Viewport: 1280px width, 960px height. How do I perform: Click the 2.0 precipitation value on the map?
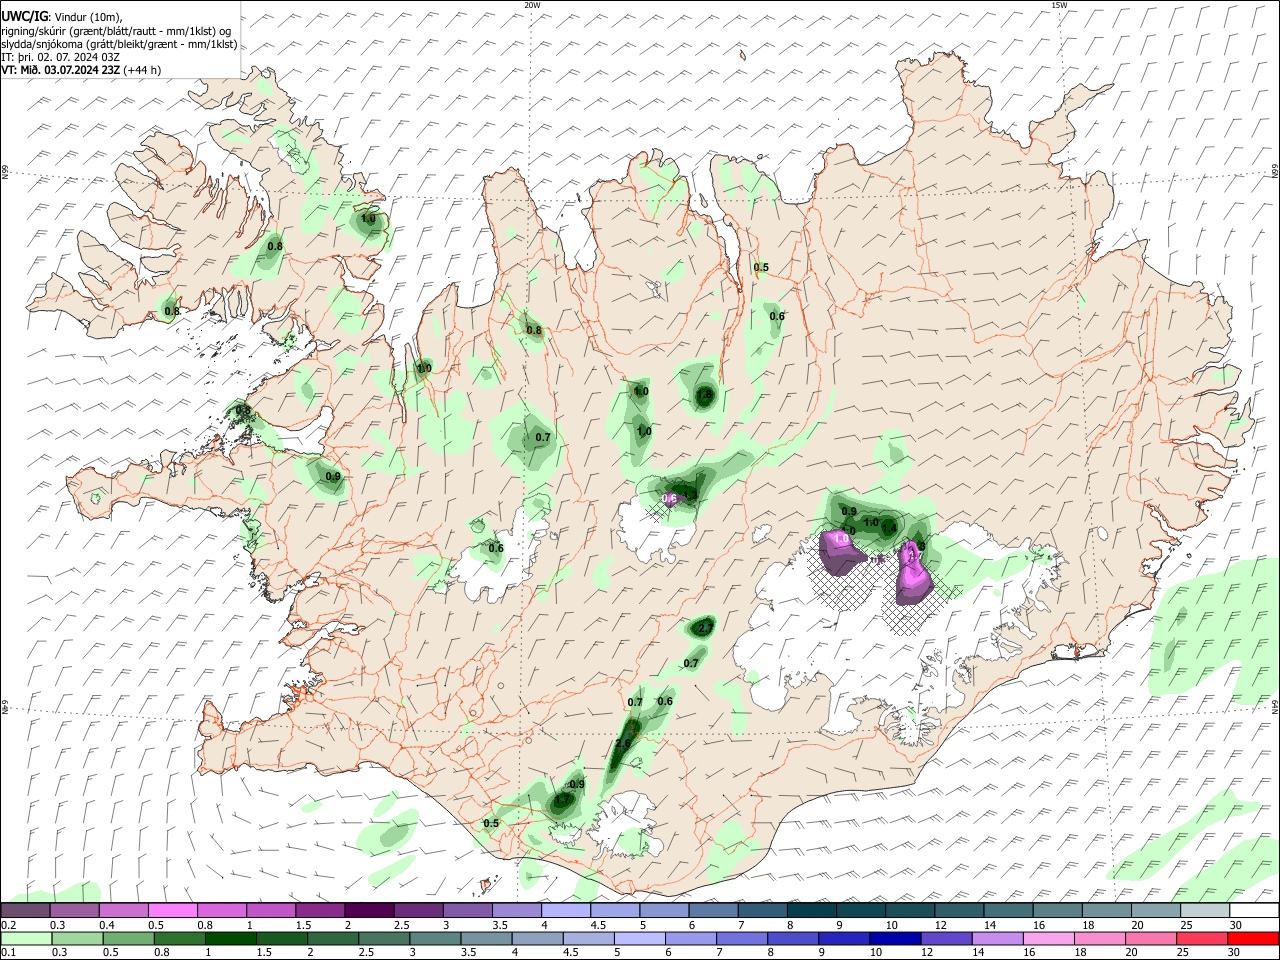[623, 744]
